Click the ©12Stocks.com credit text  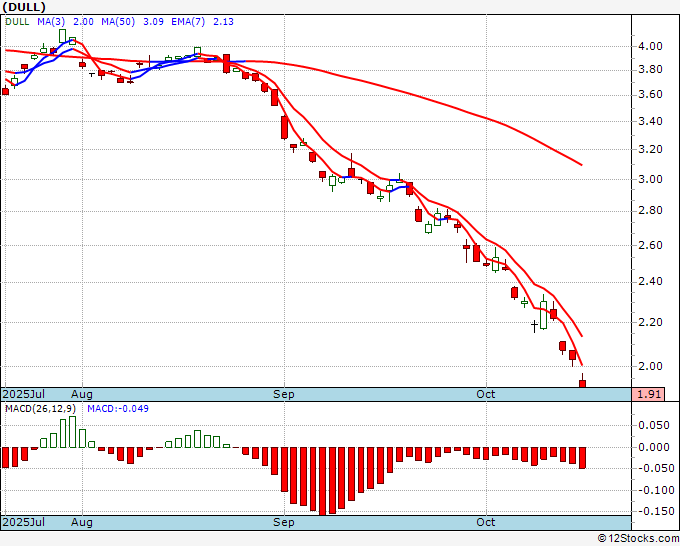[x=638, y=538]
